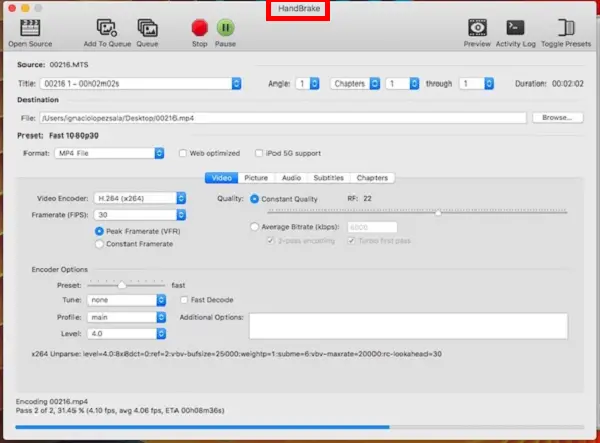Open the Preview window
This screenshot has height=443, width=600.
click(478, 28)
